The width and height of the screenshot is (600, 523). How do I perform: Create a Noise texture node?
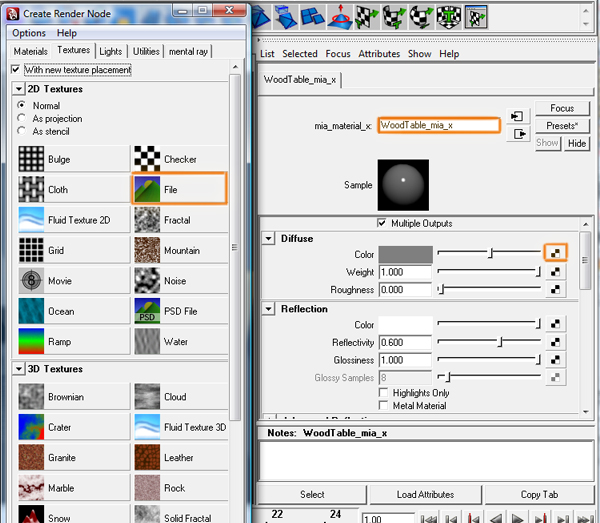[x=180, y=280]
